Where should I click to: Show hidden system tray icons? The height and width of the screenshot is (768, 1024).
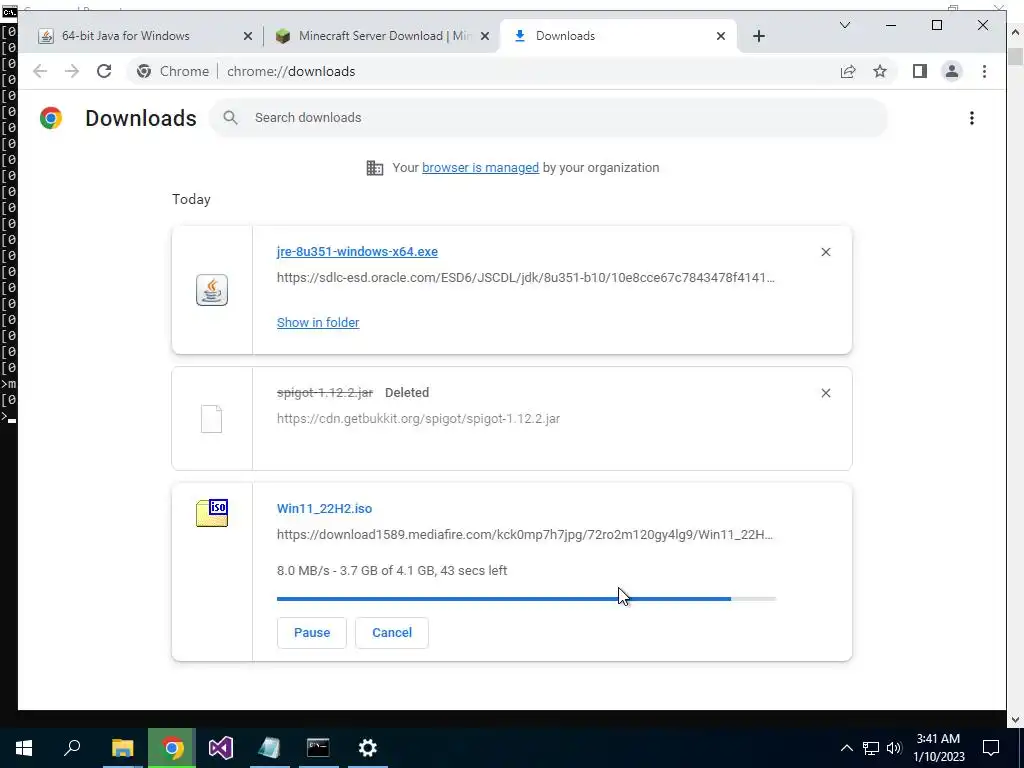(846, 748)
